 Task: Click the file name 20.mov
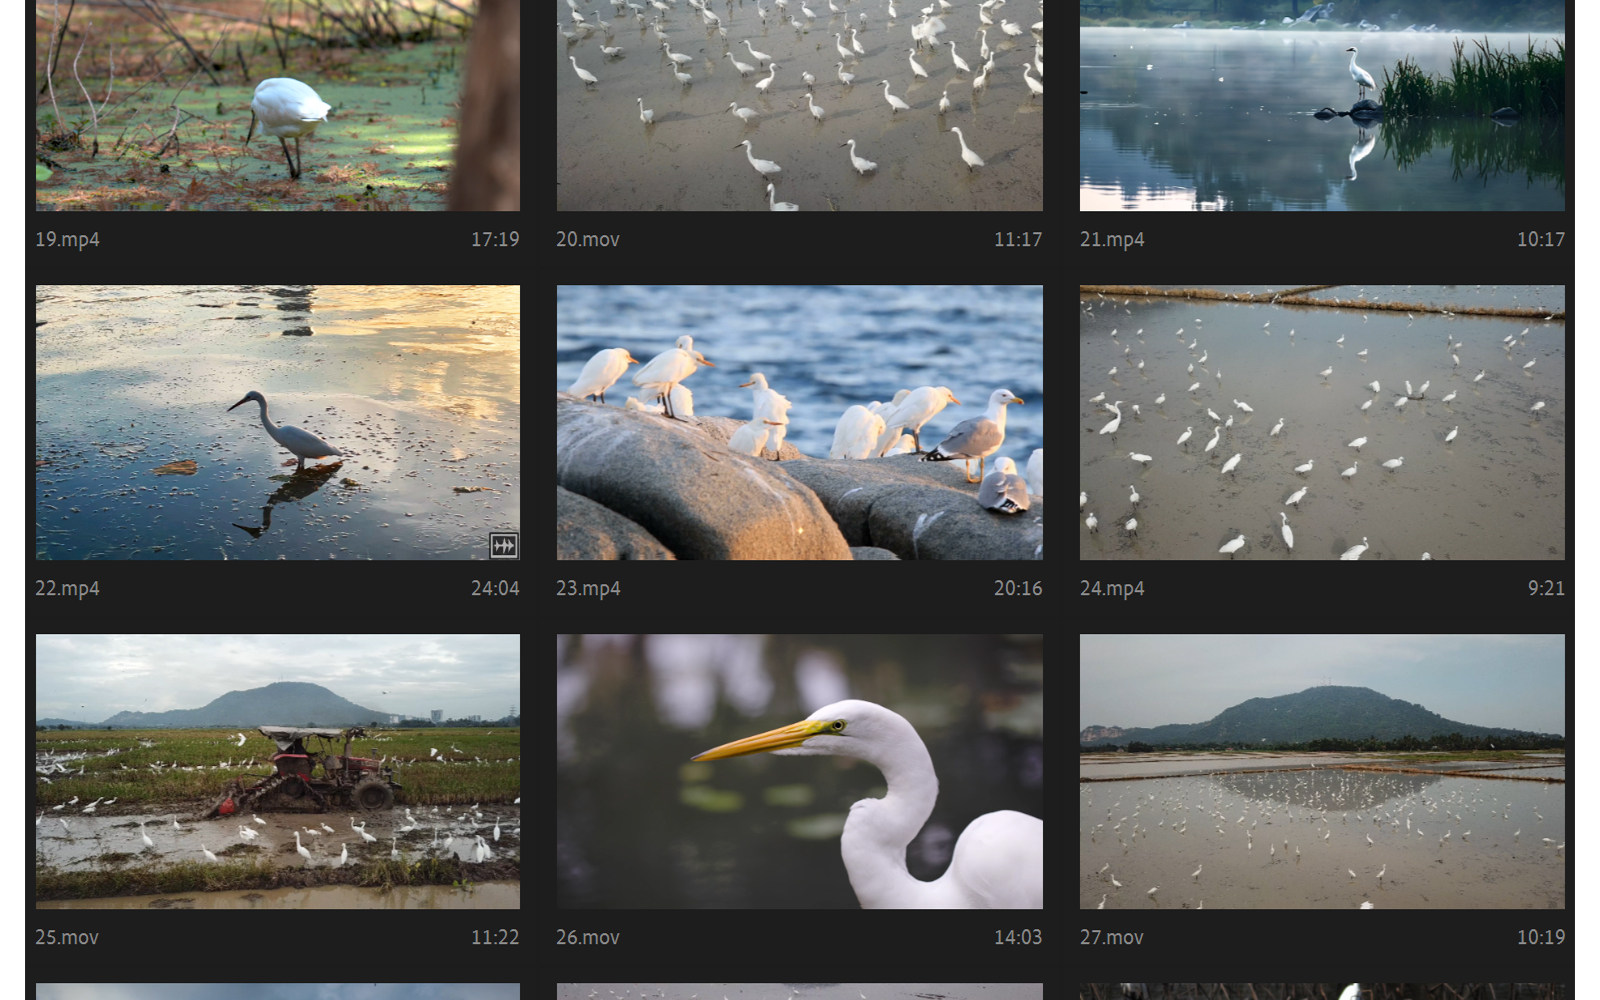588,240
